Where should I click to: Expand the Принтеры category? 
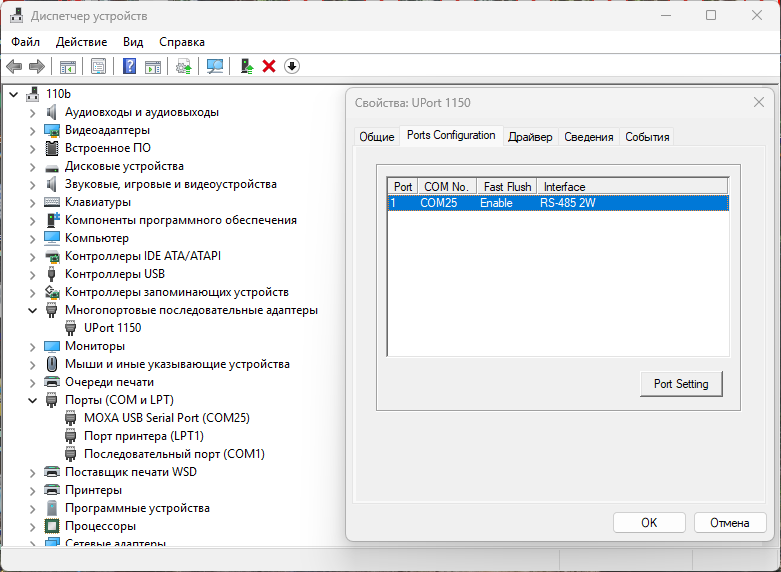tap(32, 490)
